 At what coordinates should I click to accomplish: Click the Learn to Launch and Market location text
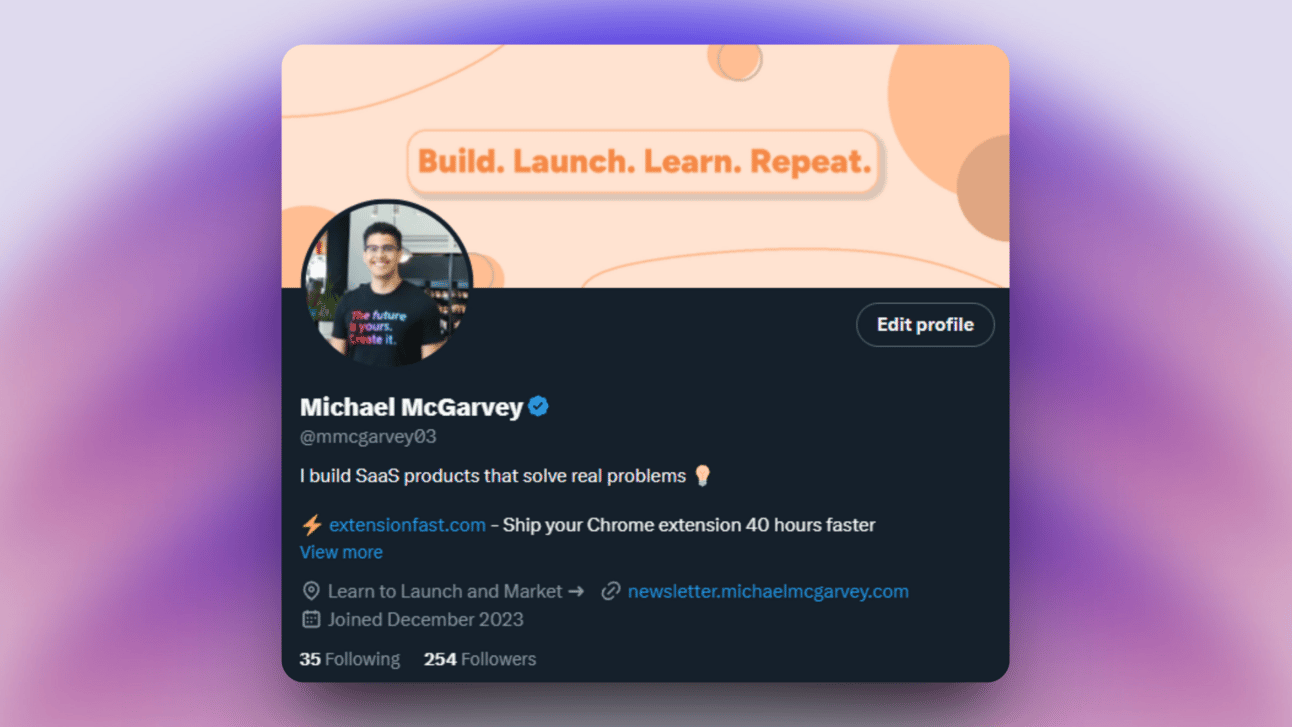point(445,591)
